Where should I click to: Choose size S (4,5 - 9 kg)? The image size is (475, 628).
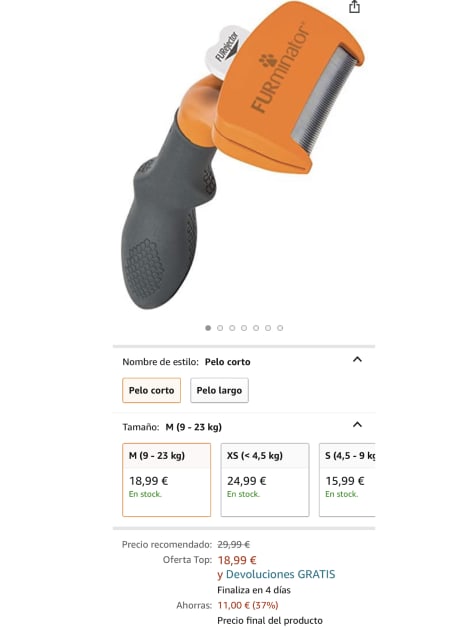coord(347,480)
